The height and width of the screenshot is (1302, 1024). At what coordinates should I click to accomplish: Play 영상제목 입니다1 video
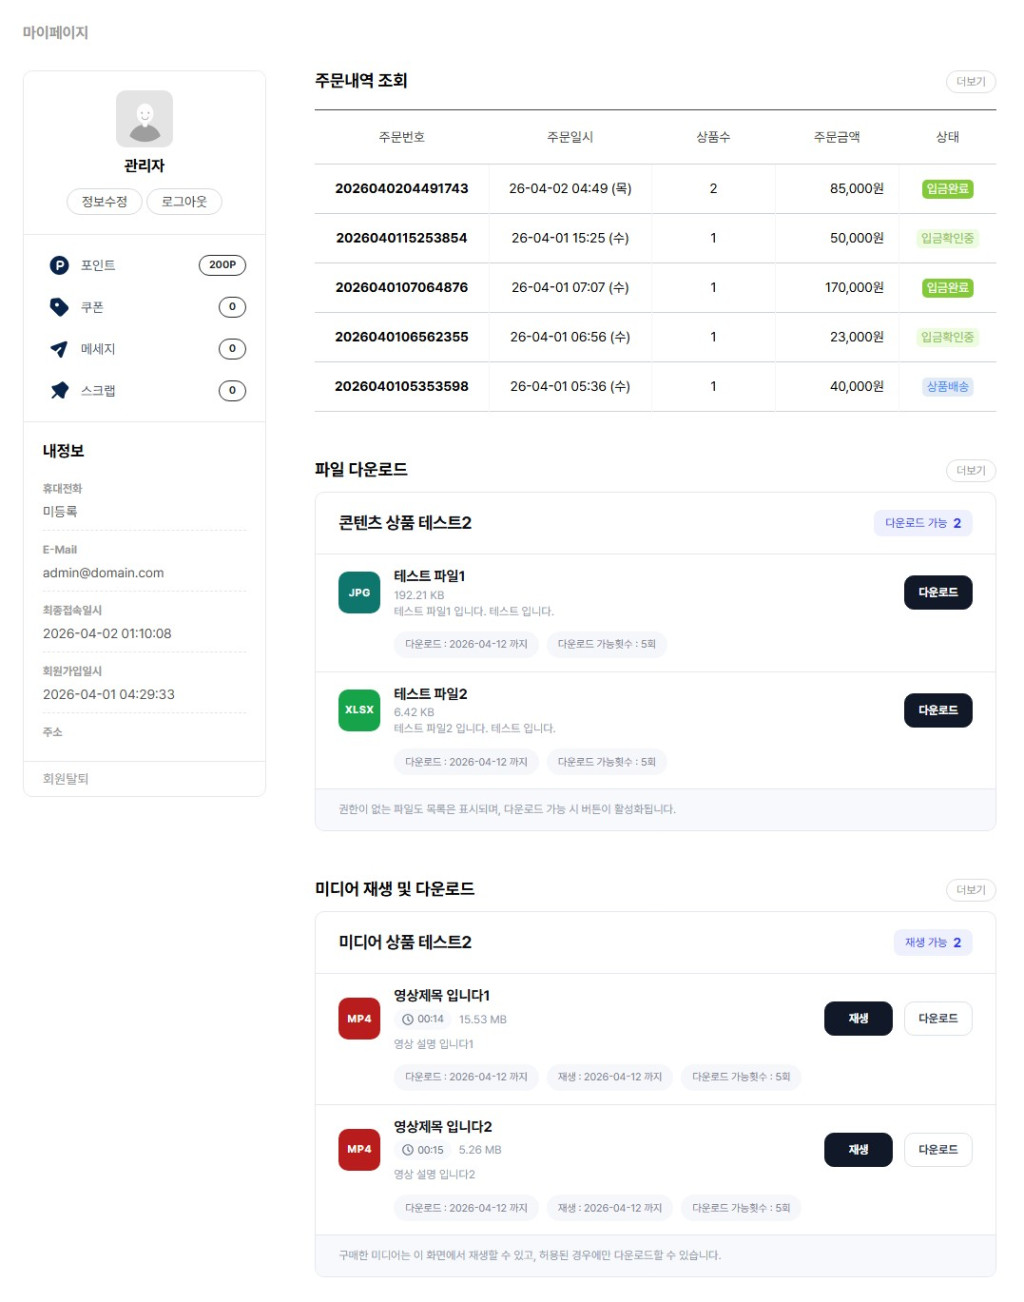(857, 1019)
